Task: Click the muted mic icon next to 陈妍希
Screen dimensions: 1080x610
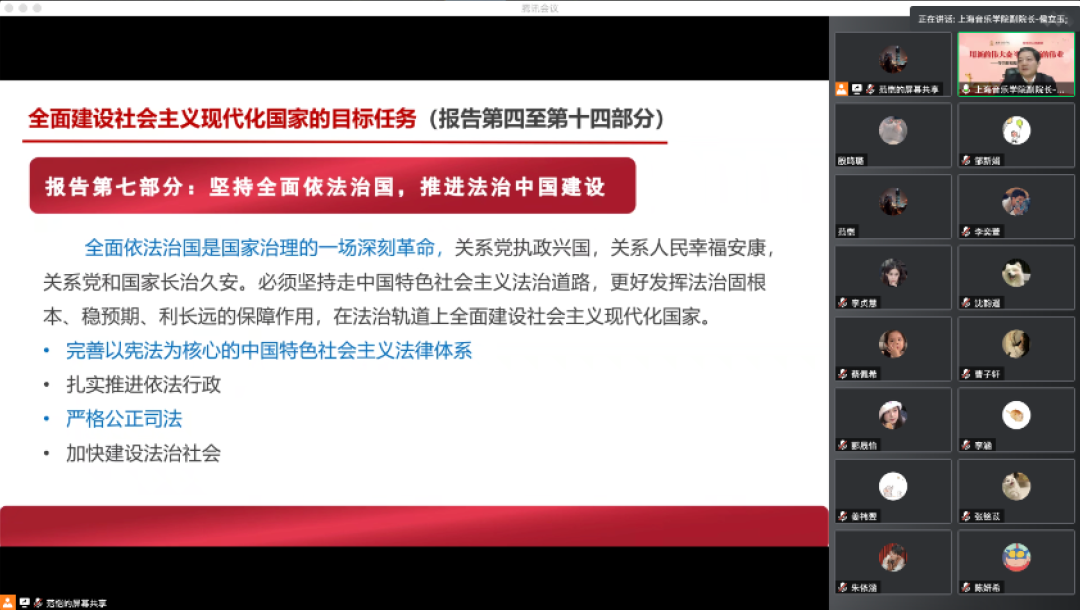Action: coord(966,586)
